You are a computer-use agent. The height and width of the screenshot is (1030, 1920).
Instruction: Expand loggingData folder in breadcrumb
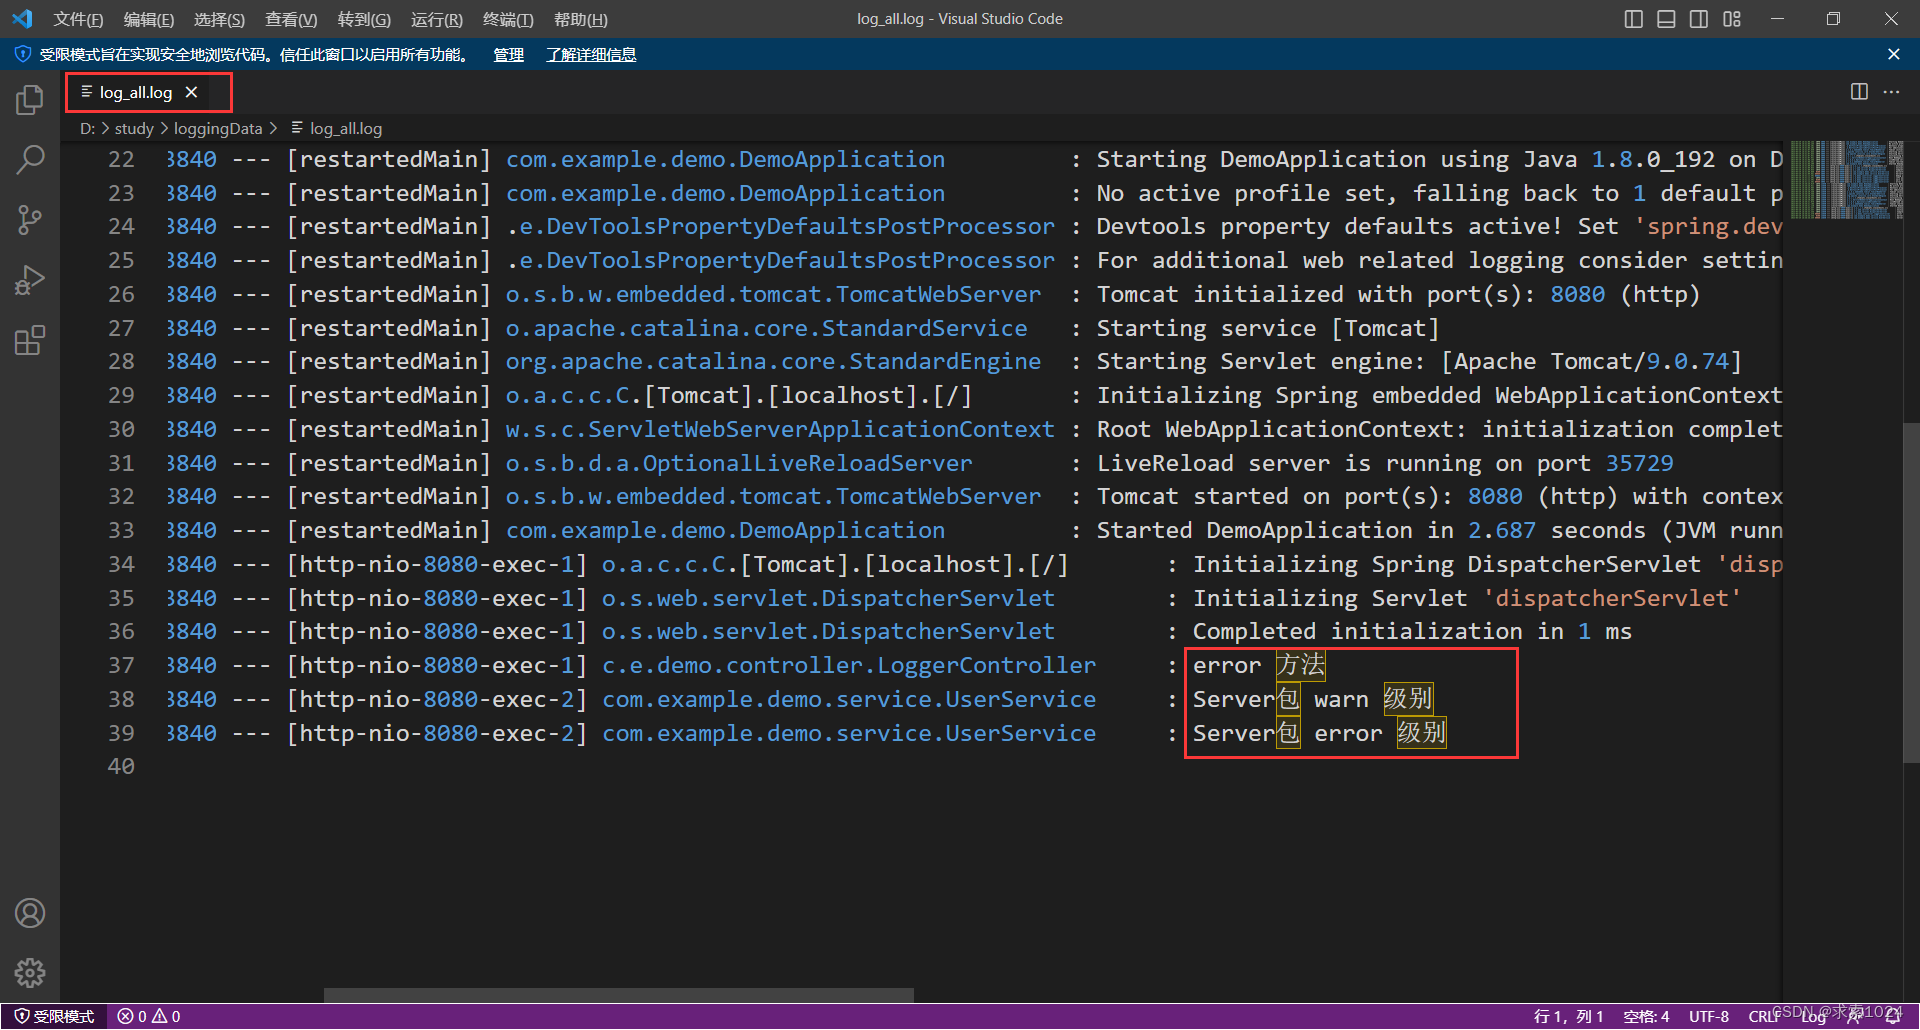coord(218,128)
